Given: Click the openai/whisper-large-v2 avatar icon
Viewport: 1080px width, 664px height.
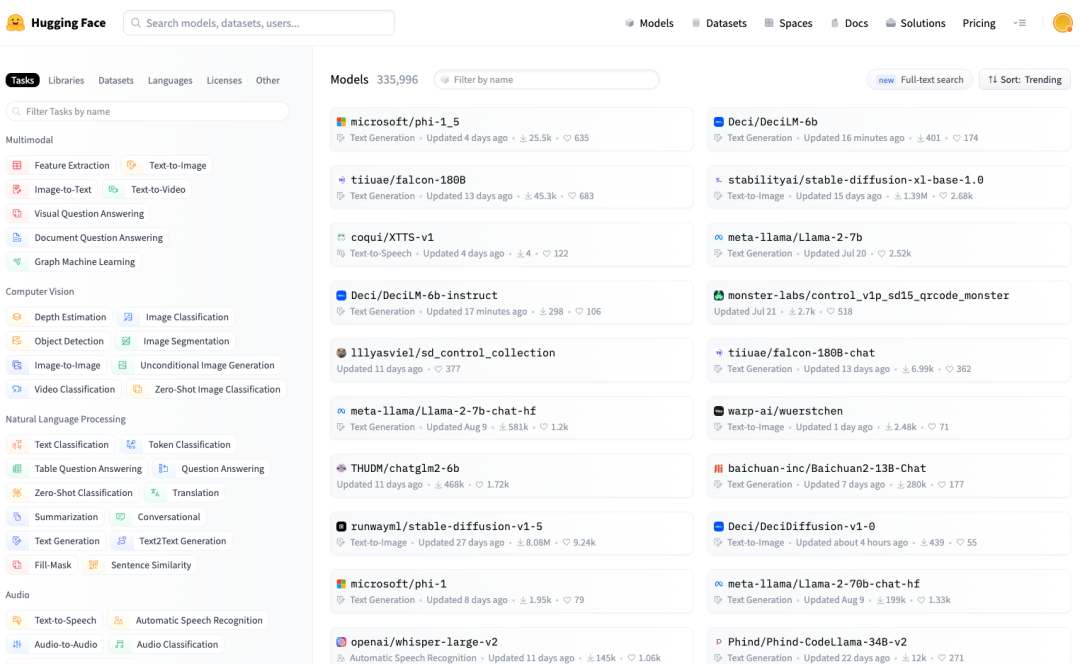Looking at the screenshot, I should [x=341, y=642].
